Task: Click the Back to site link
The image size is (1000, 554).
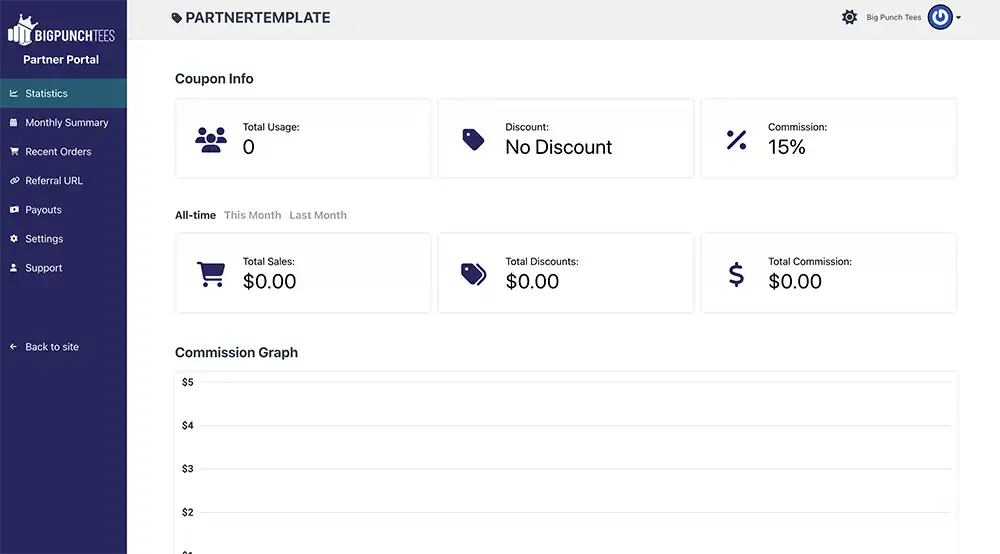Action: (51, 347)
